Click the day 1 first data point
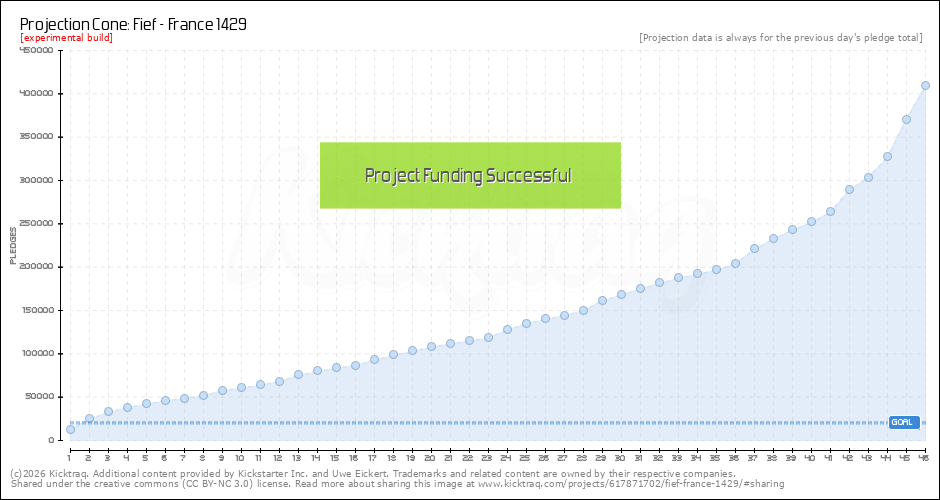 point(70,429)
